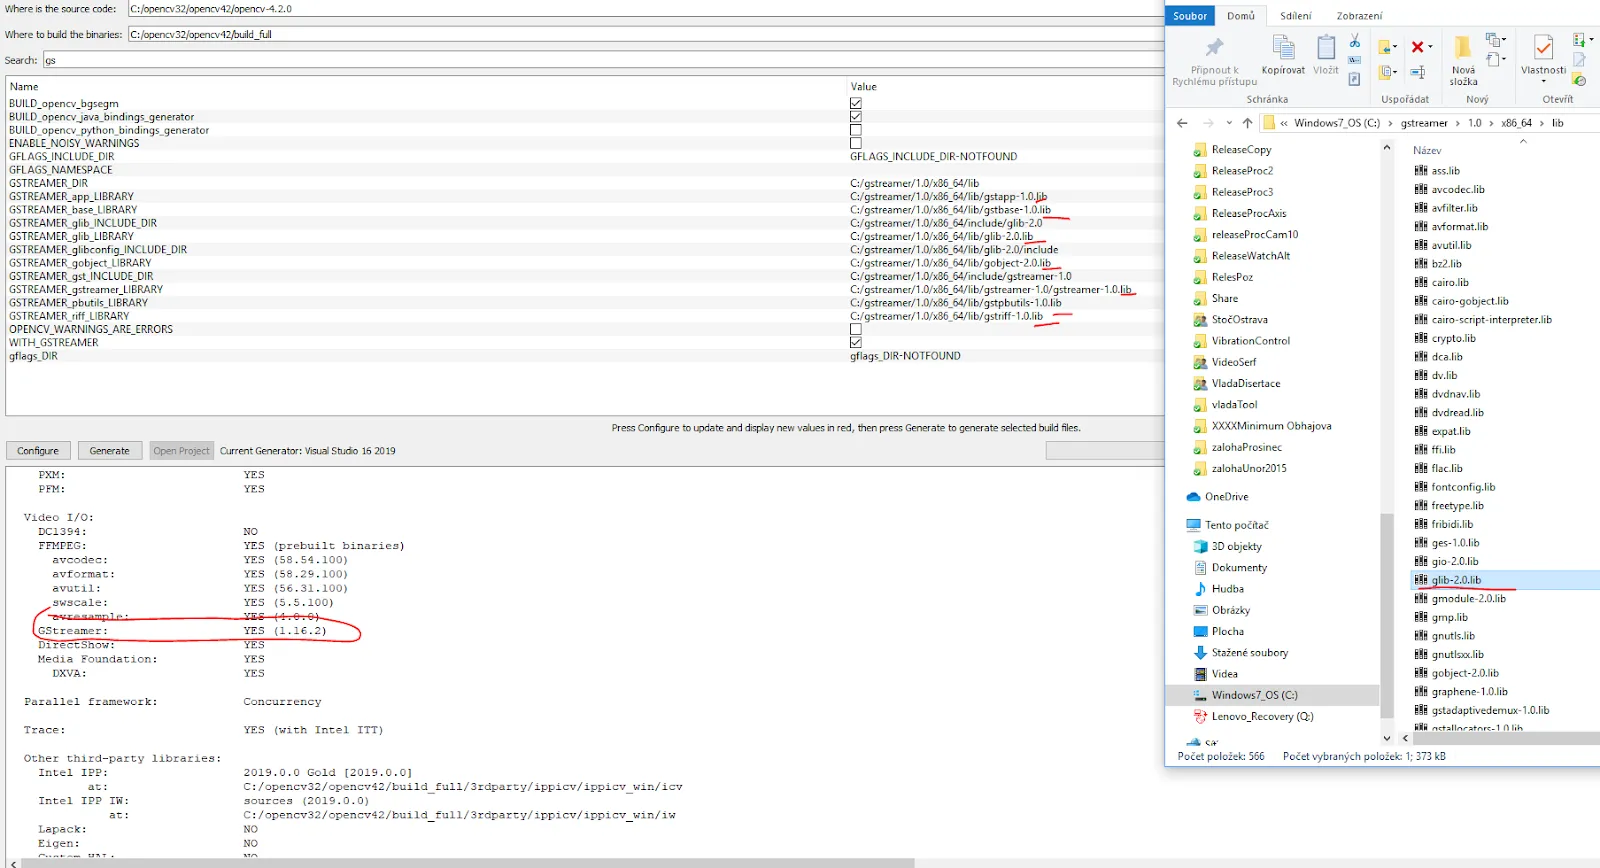
Task: Switch to the Sdílení ribbon tab
Action: [x=1296, y=16]
